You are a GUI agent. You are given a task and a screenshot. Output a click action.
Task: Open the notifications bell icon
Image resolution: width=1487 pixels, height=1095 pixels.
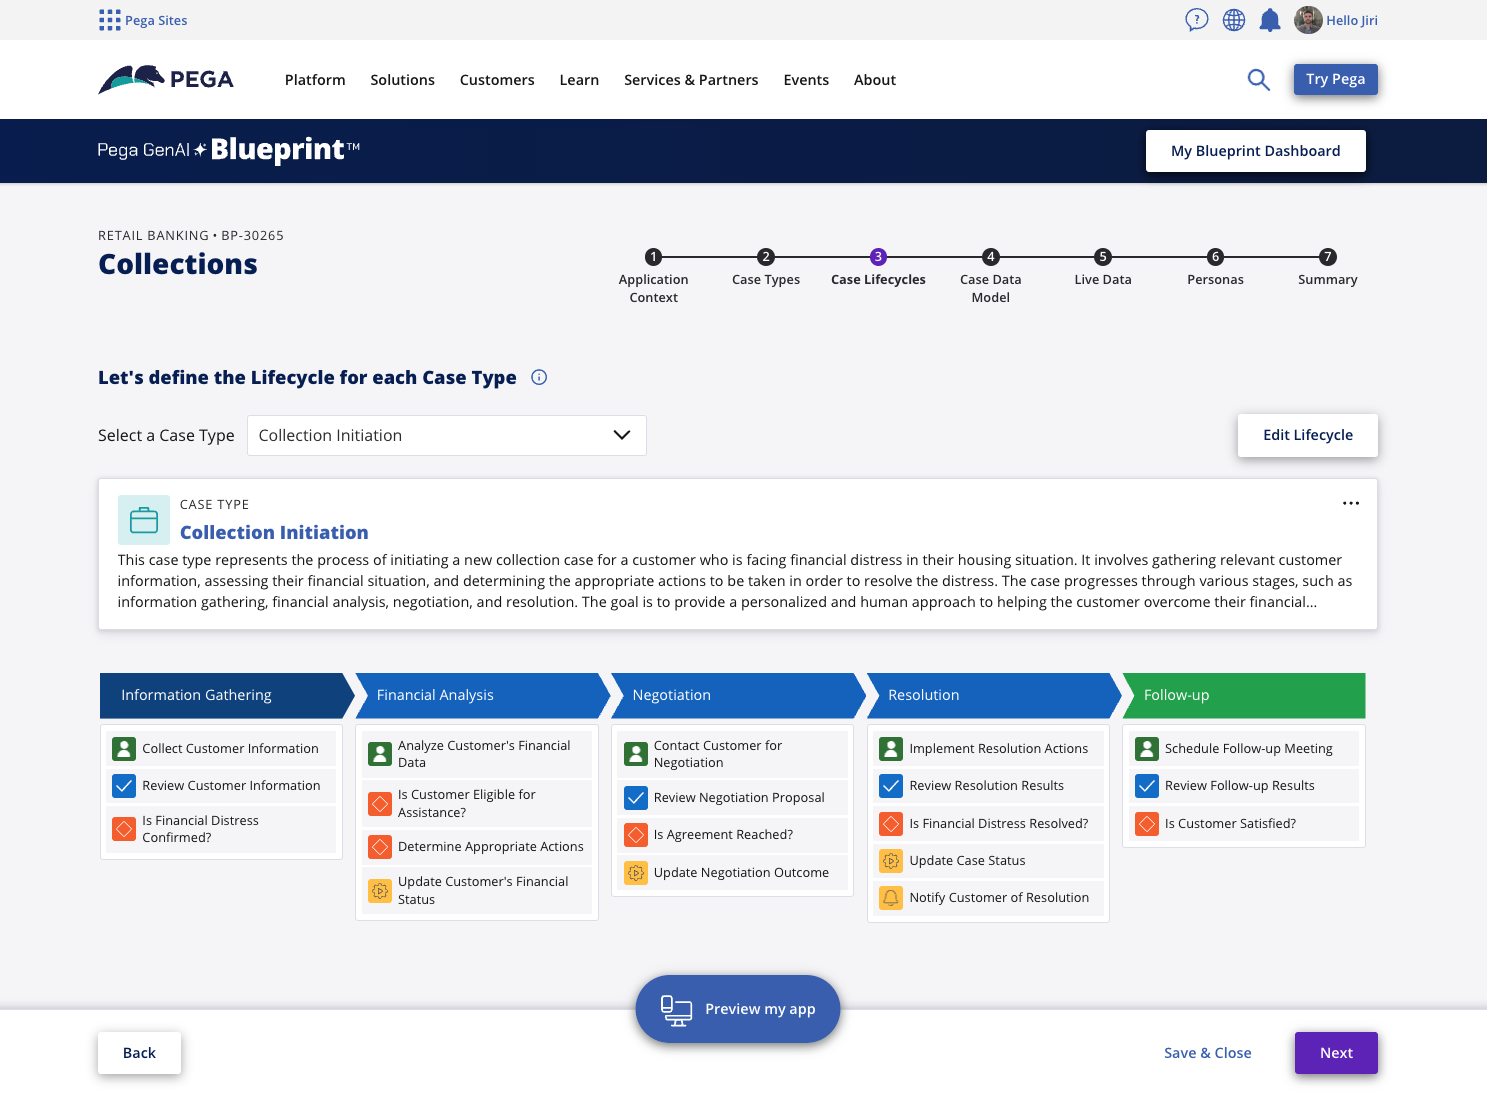click(x=1270, y=20)
